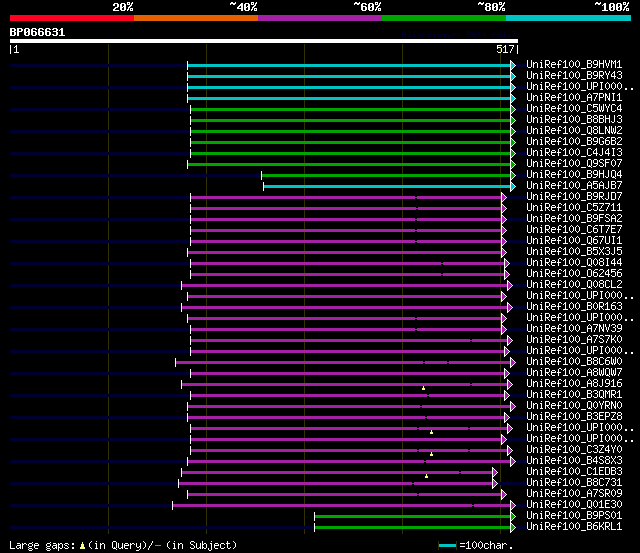Select the UniRef100_C6T7E7 label
Image resolution: width=640 pixels, height=553 pixels.
click(574, 230)
